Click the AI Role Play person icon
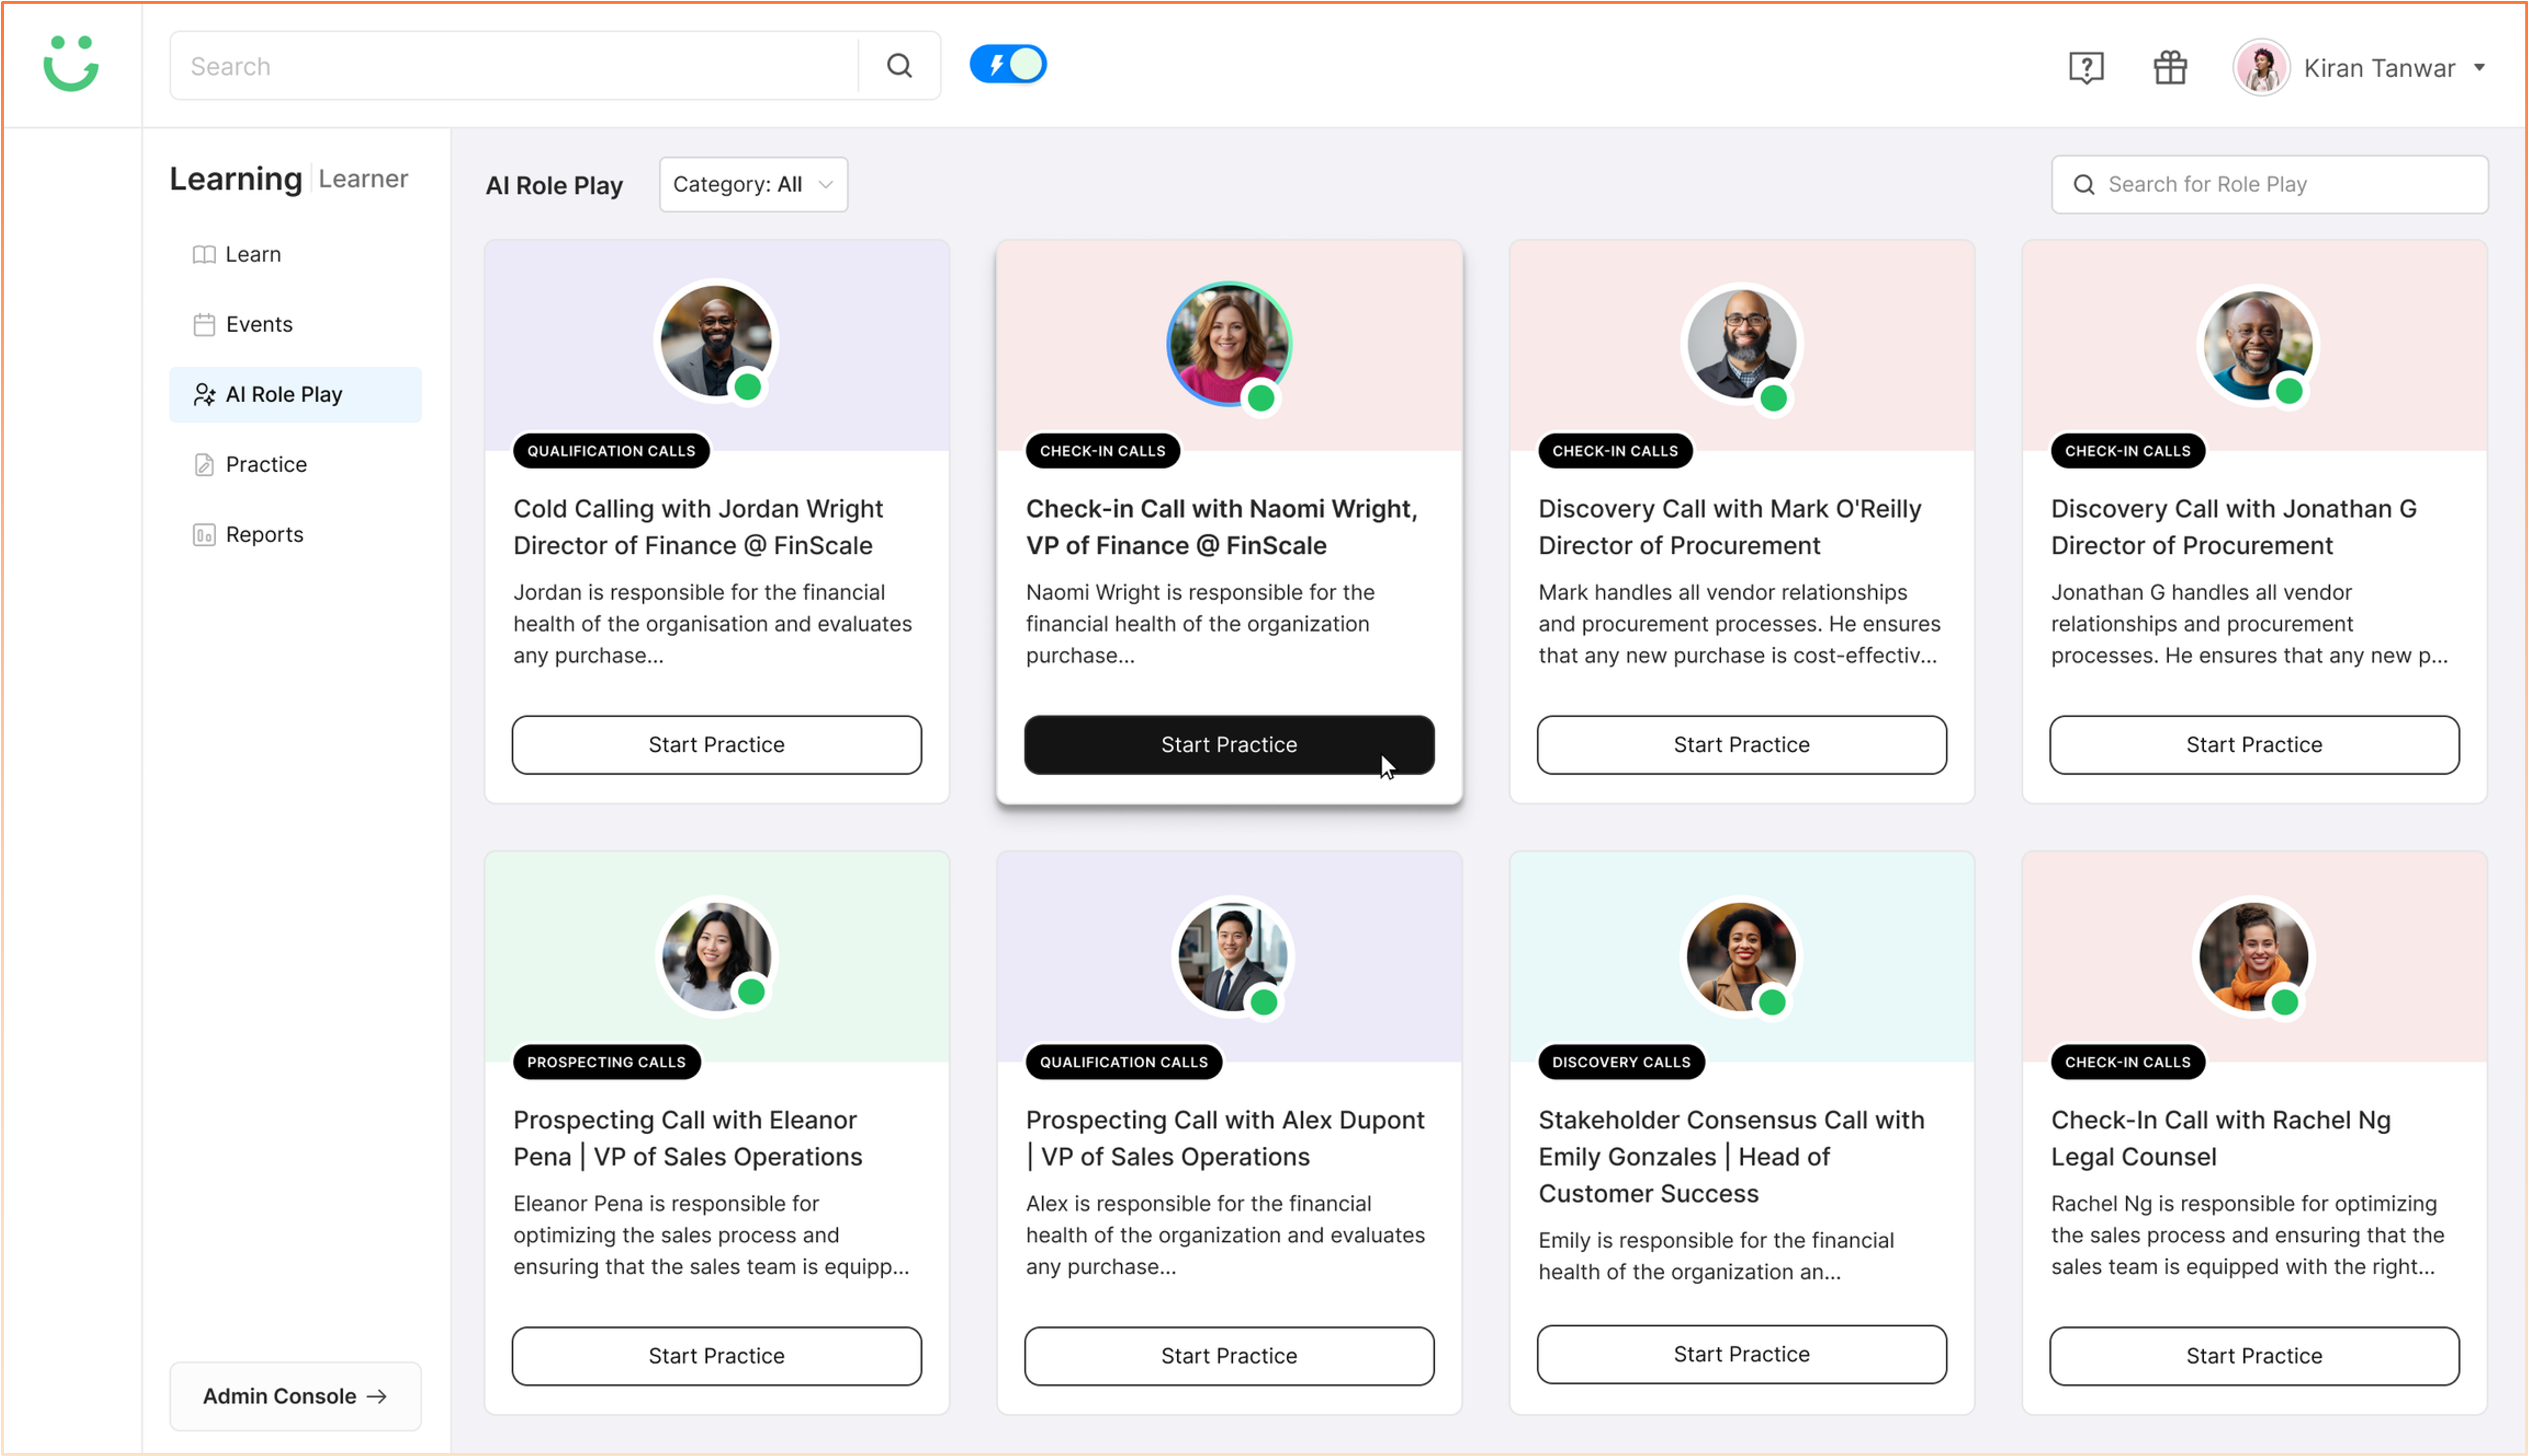The width and height of the screenshot is (2529, 1456). click(204, 395)
